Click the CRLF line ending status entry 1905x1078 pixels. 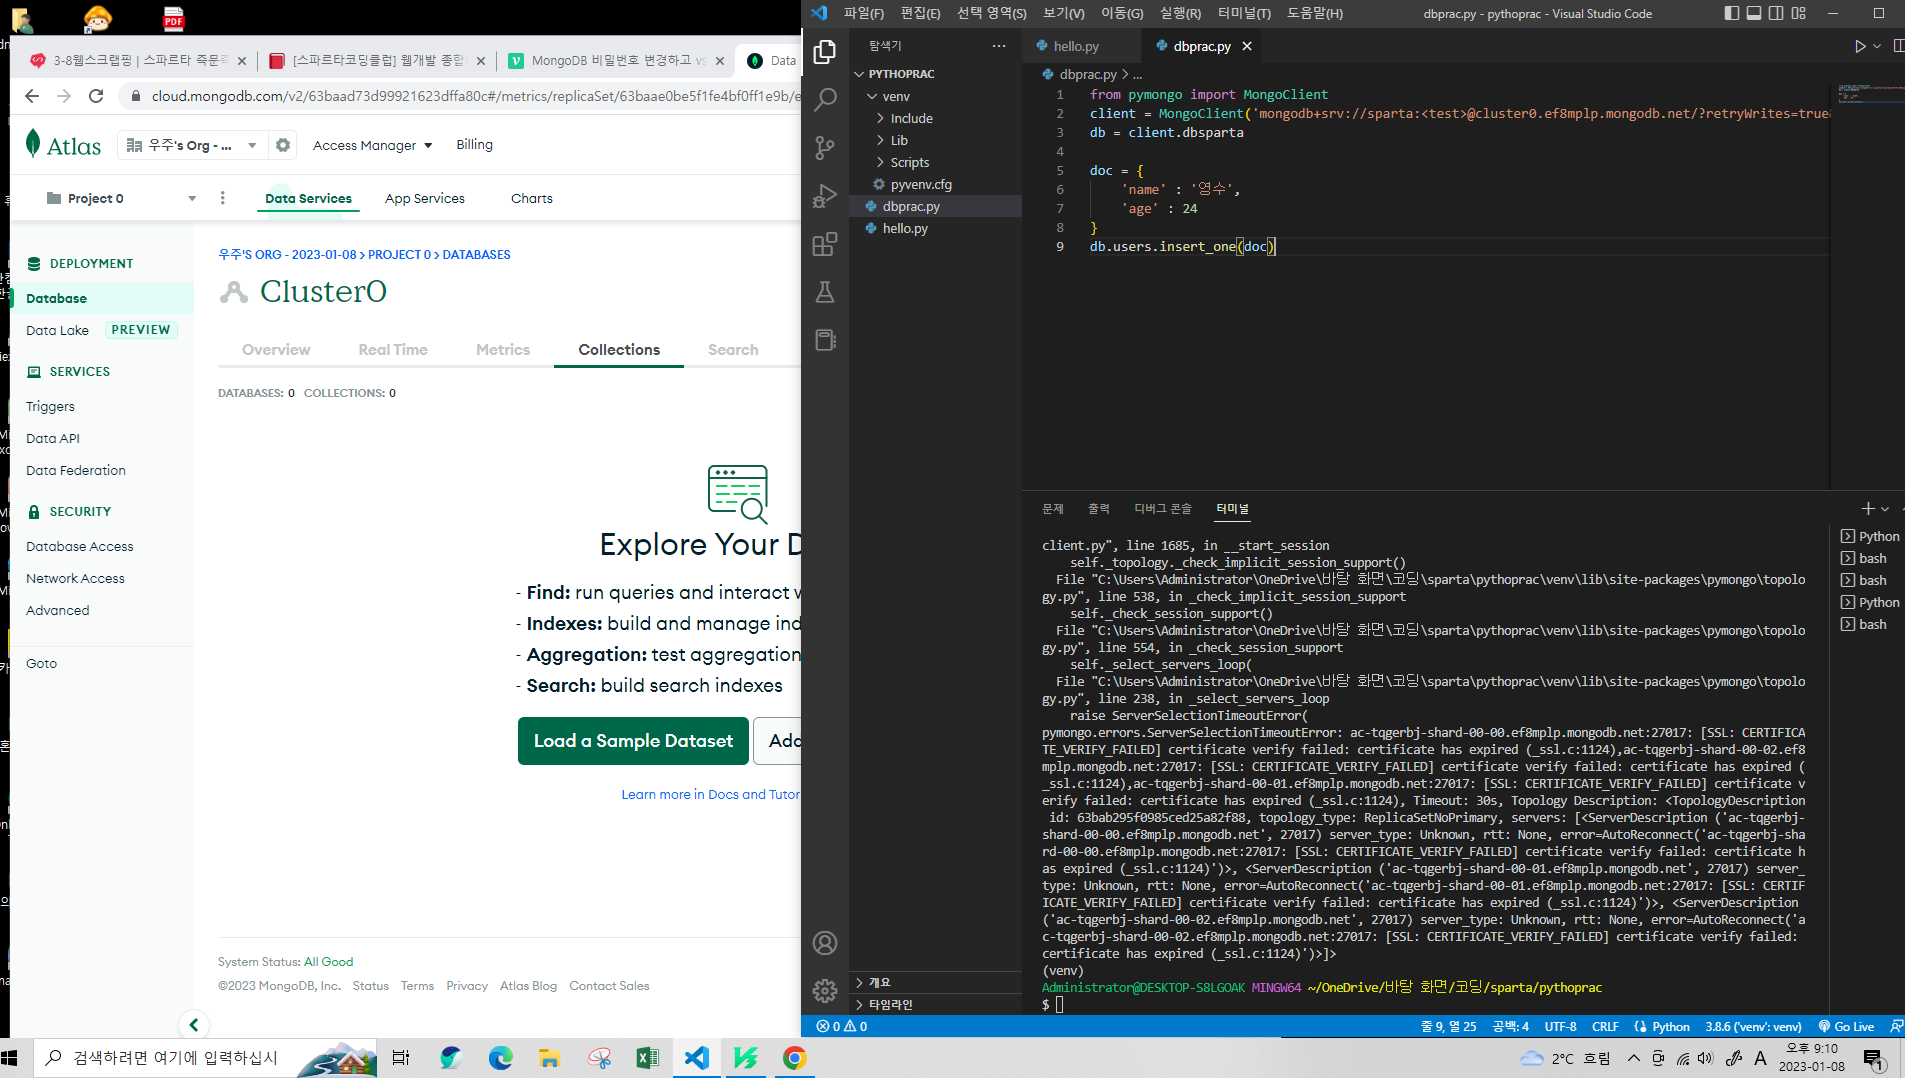pos(1606,1026)
